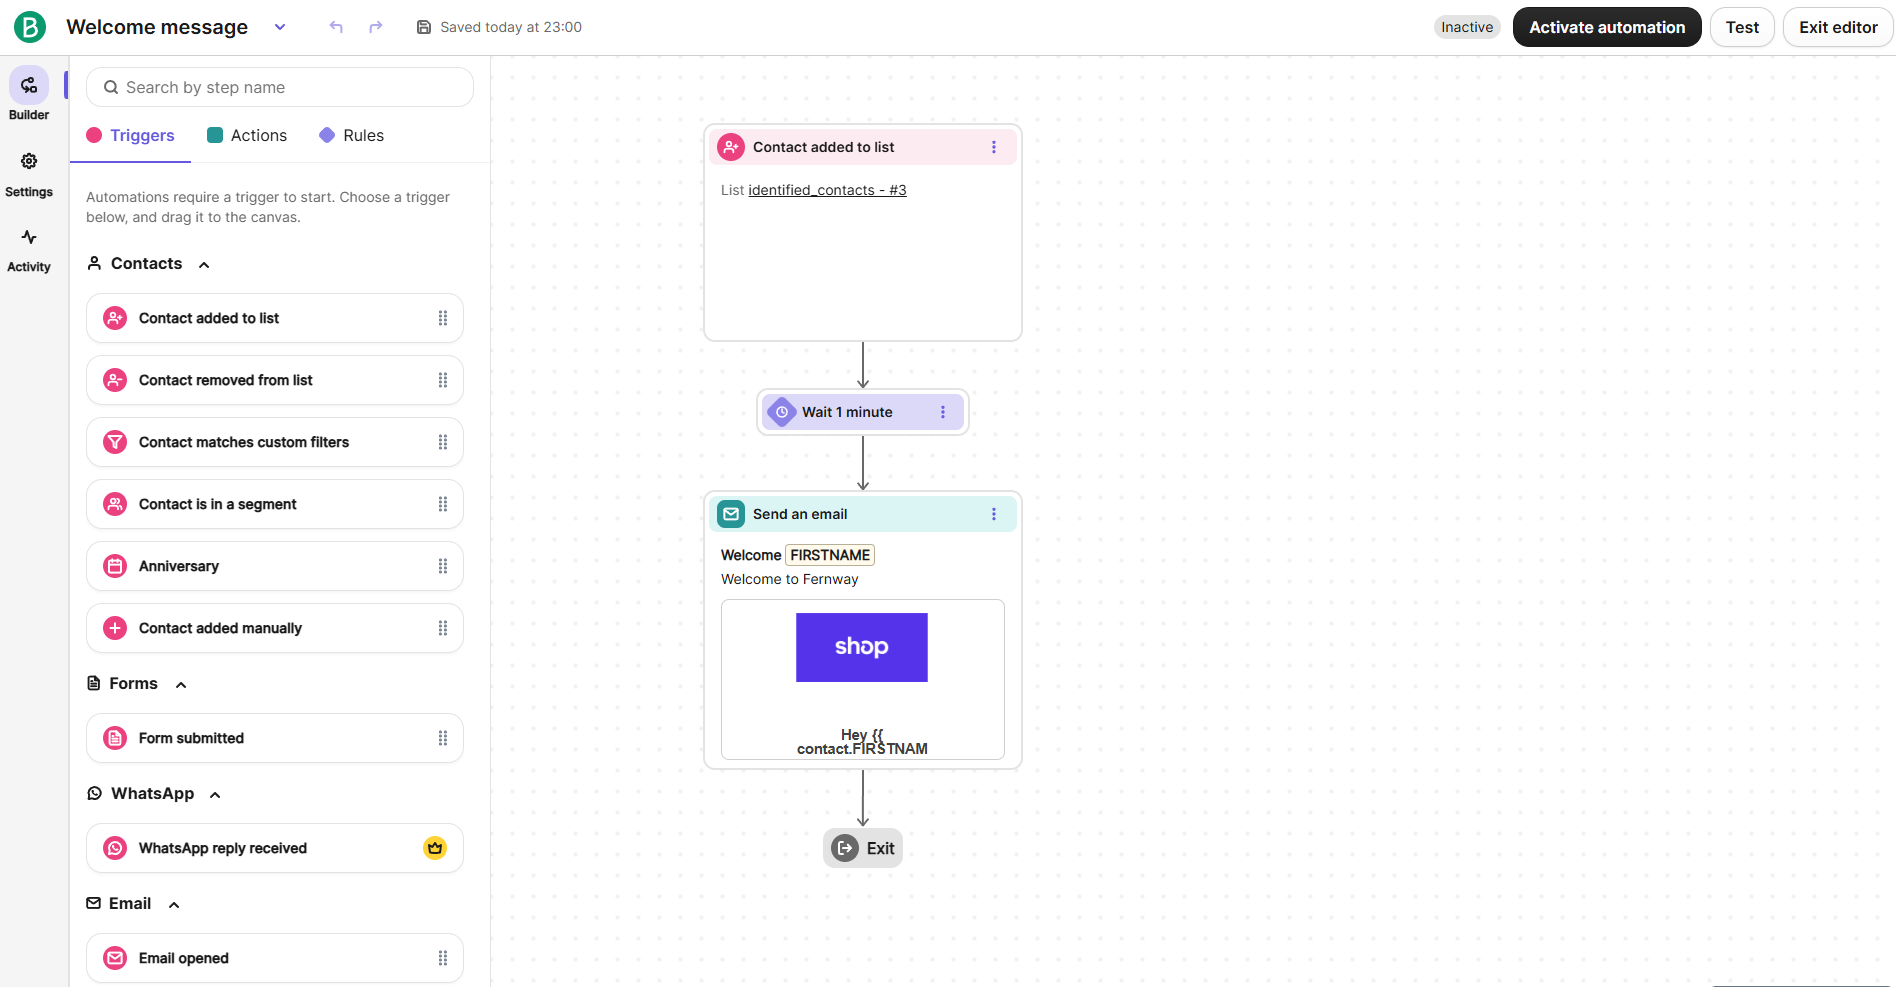Click the redo arrow icon

tap(375, 27)
